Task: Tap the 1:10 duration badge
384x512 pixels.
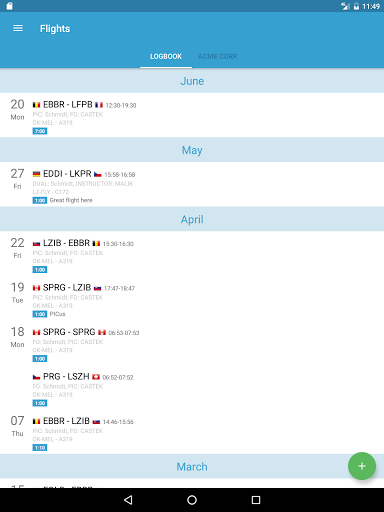Action: click(x=40, y=448)
